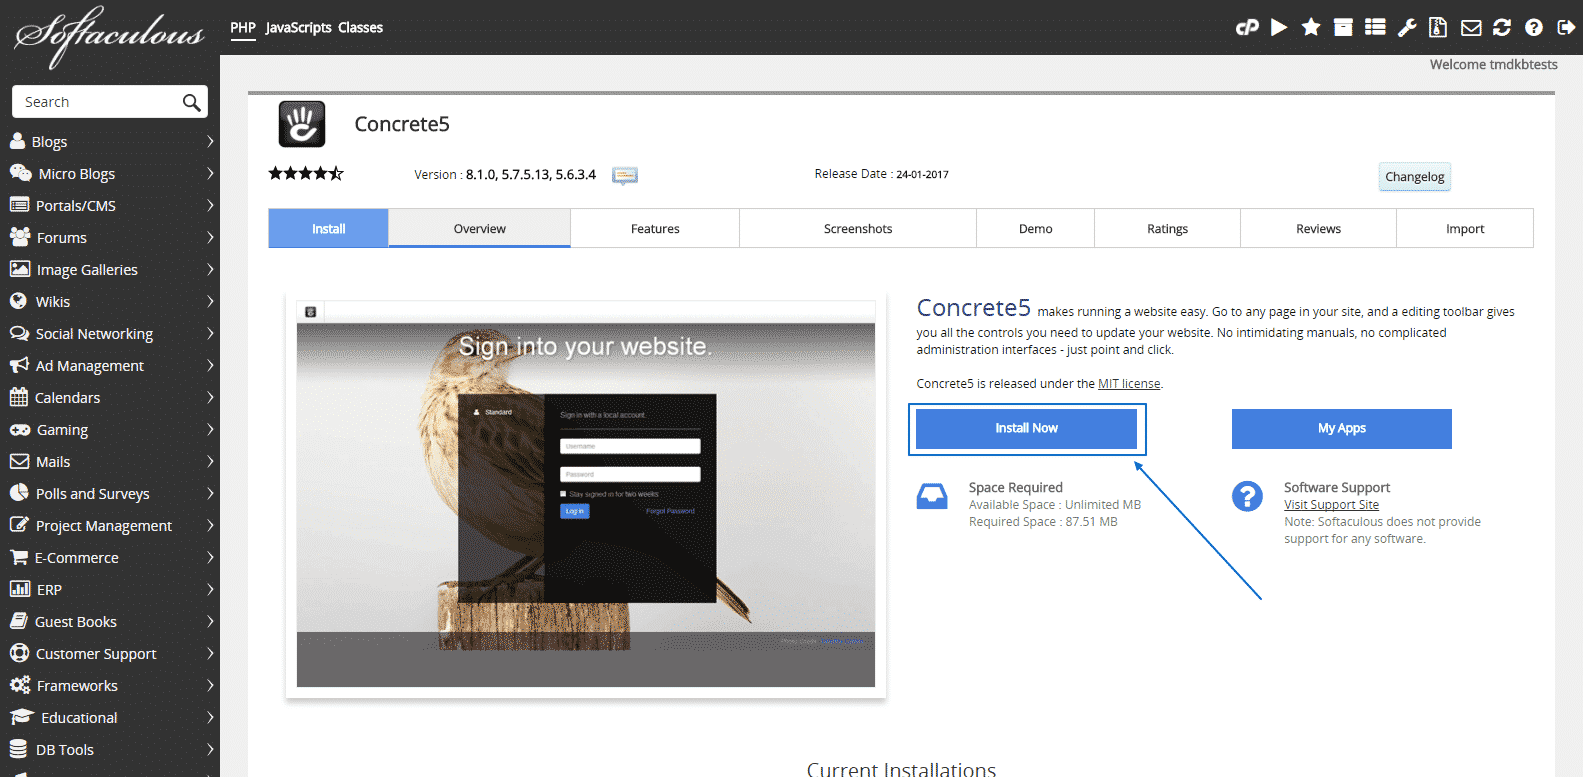Expand Project Management chevron arrow

pyautogui.click(x=210, y=525)
